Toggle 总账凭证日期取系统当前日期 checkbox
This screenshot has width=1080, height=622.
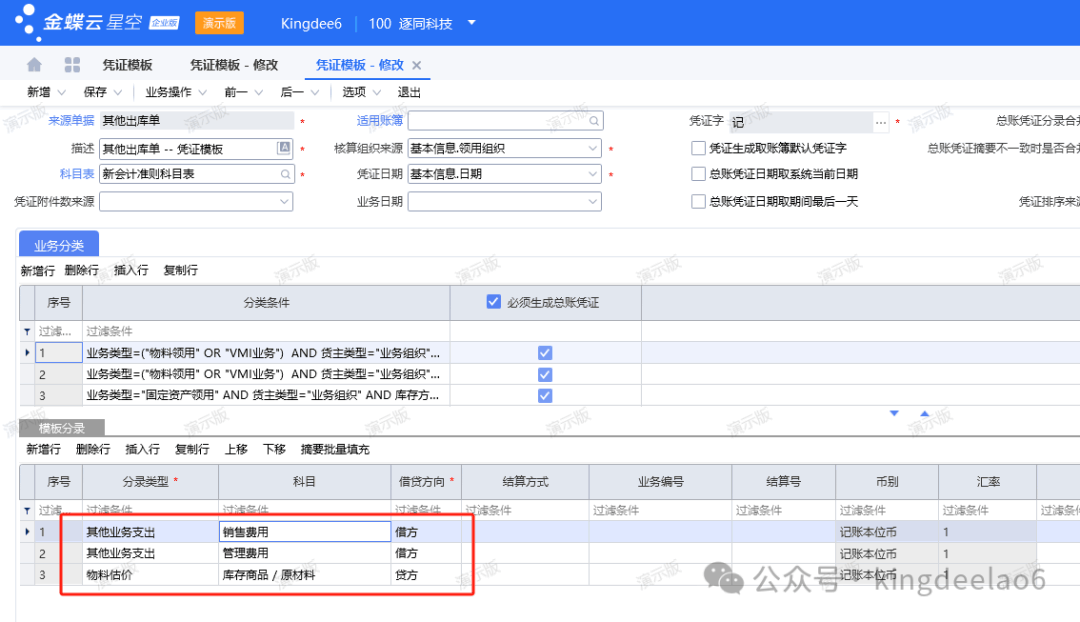point(699,174)
